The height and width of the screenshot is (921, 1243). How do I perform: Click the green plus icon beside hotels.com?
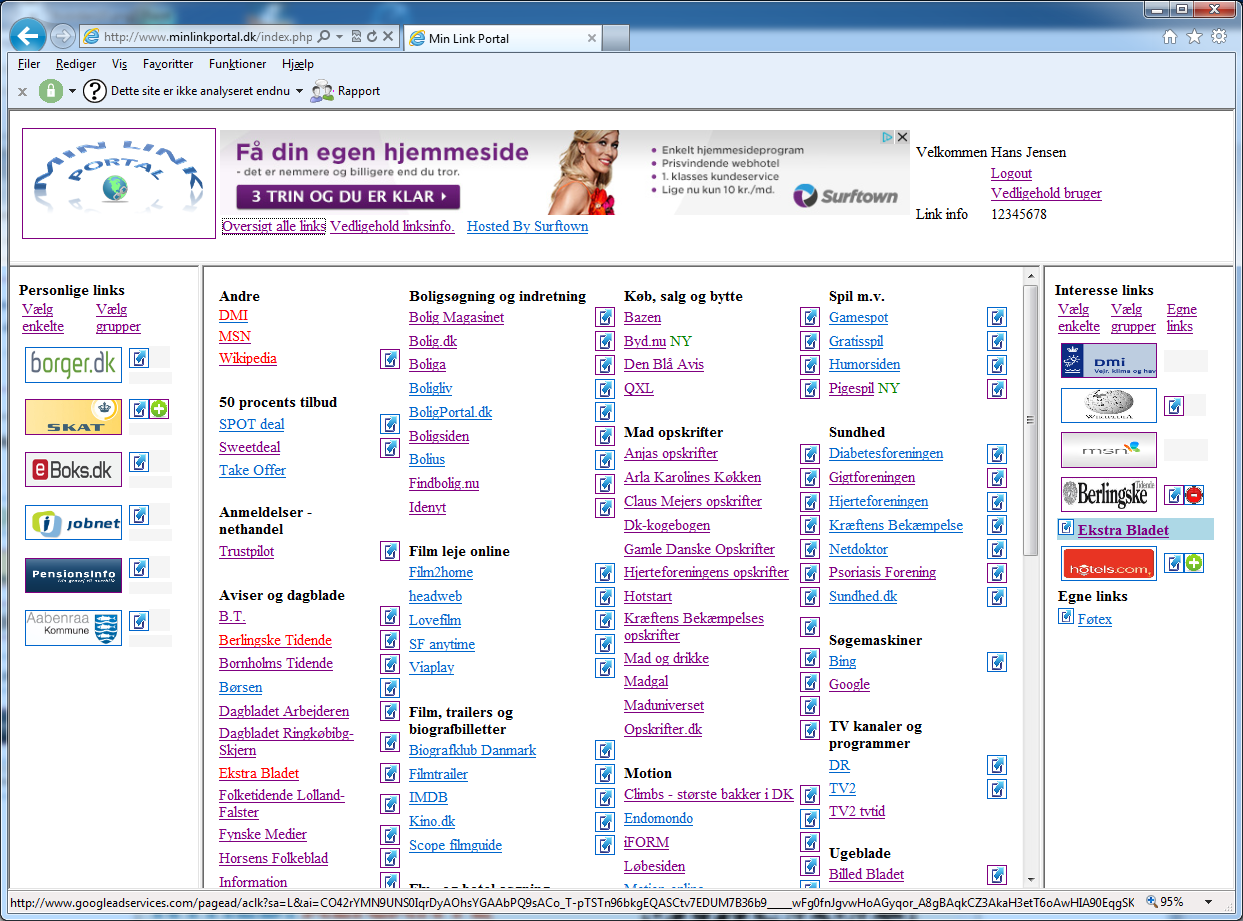click(x=1194, y=563)
